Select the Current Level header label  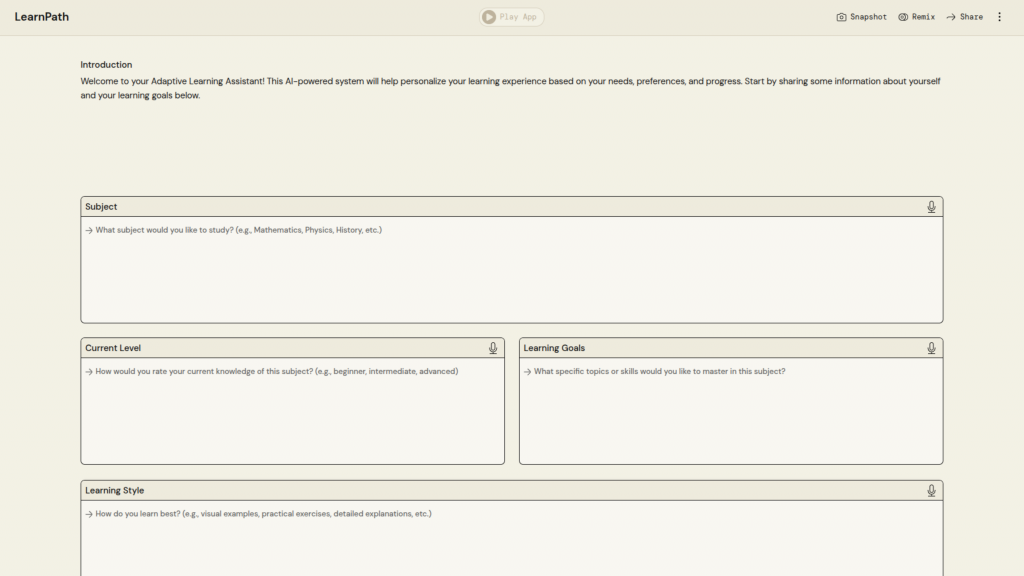113,348
